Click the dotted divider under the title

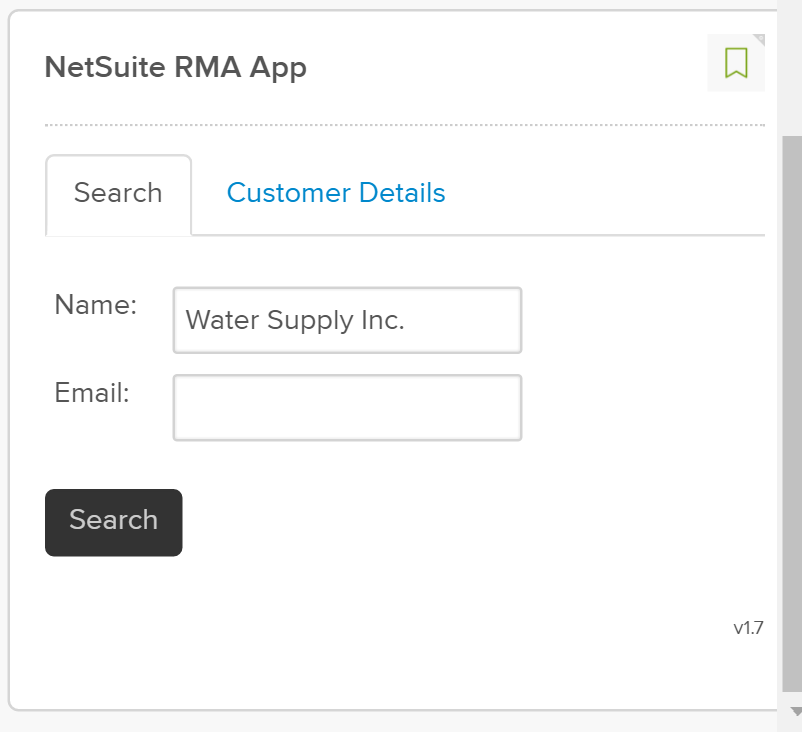(x=405, y=125)
